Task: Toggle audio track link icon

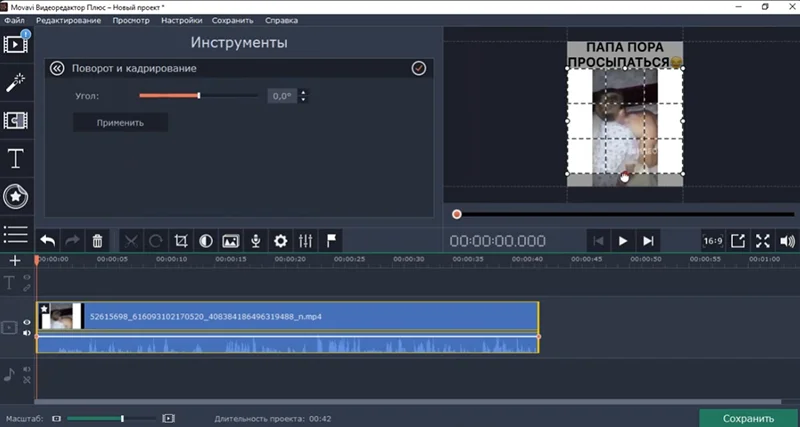Action: click(27, 380)
